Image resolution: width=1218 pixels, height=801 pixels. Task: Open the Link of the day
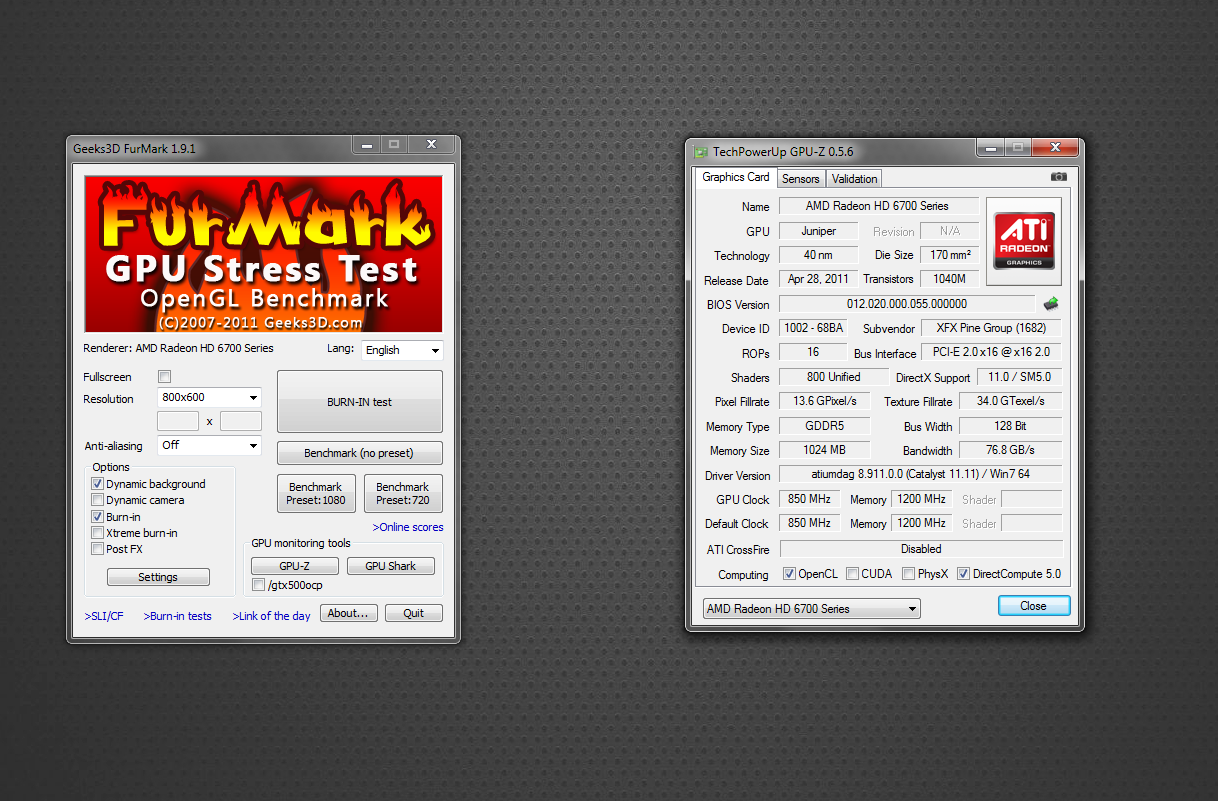click(272, 616)
